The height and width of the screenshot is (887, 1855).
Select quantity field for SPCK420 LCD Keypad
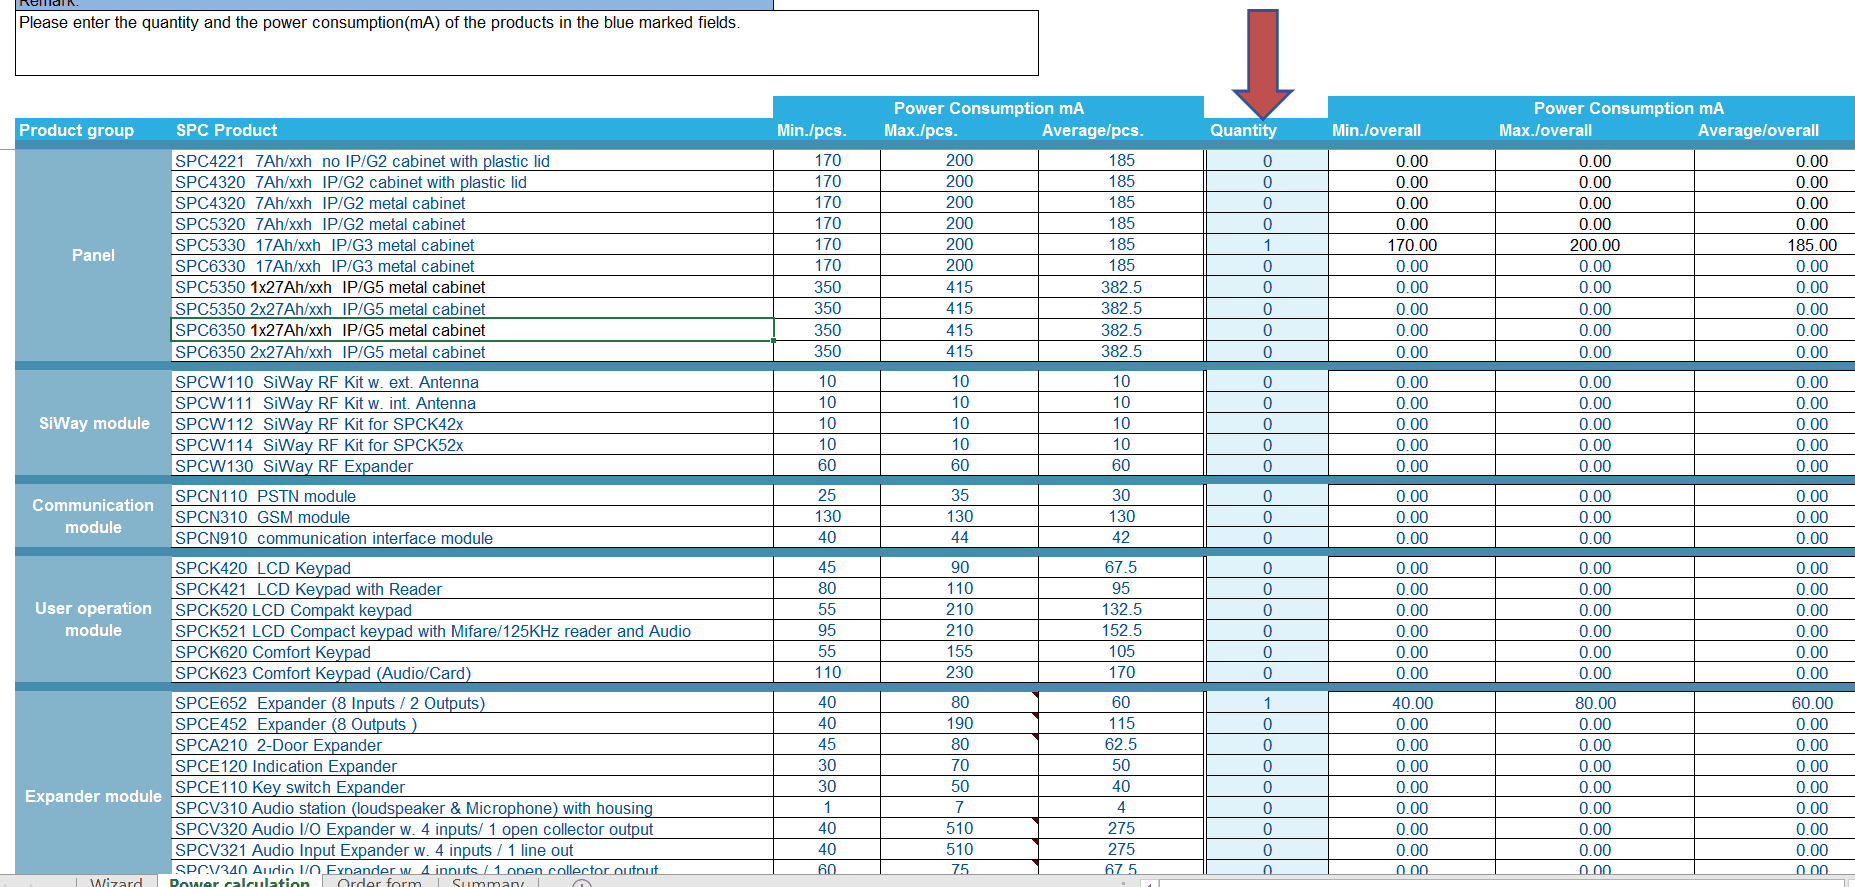[x=1266, y=568]
